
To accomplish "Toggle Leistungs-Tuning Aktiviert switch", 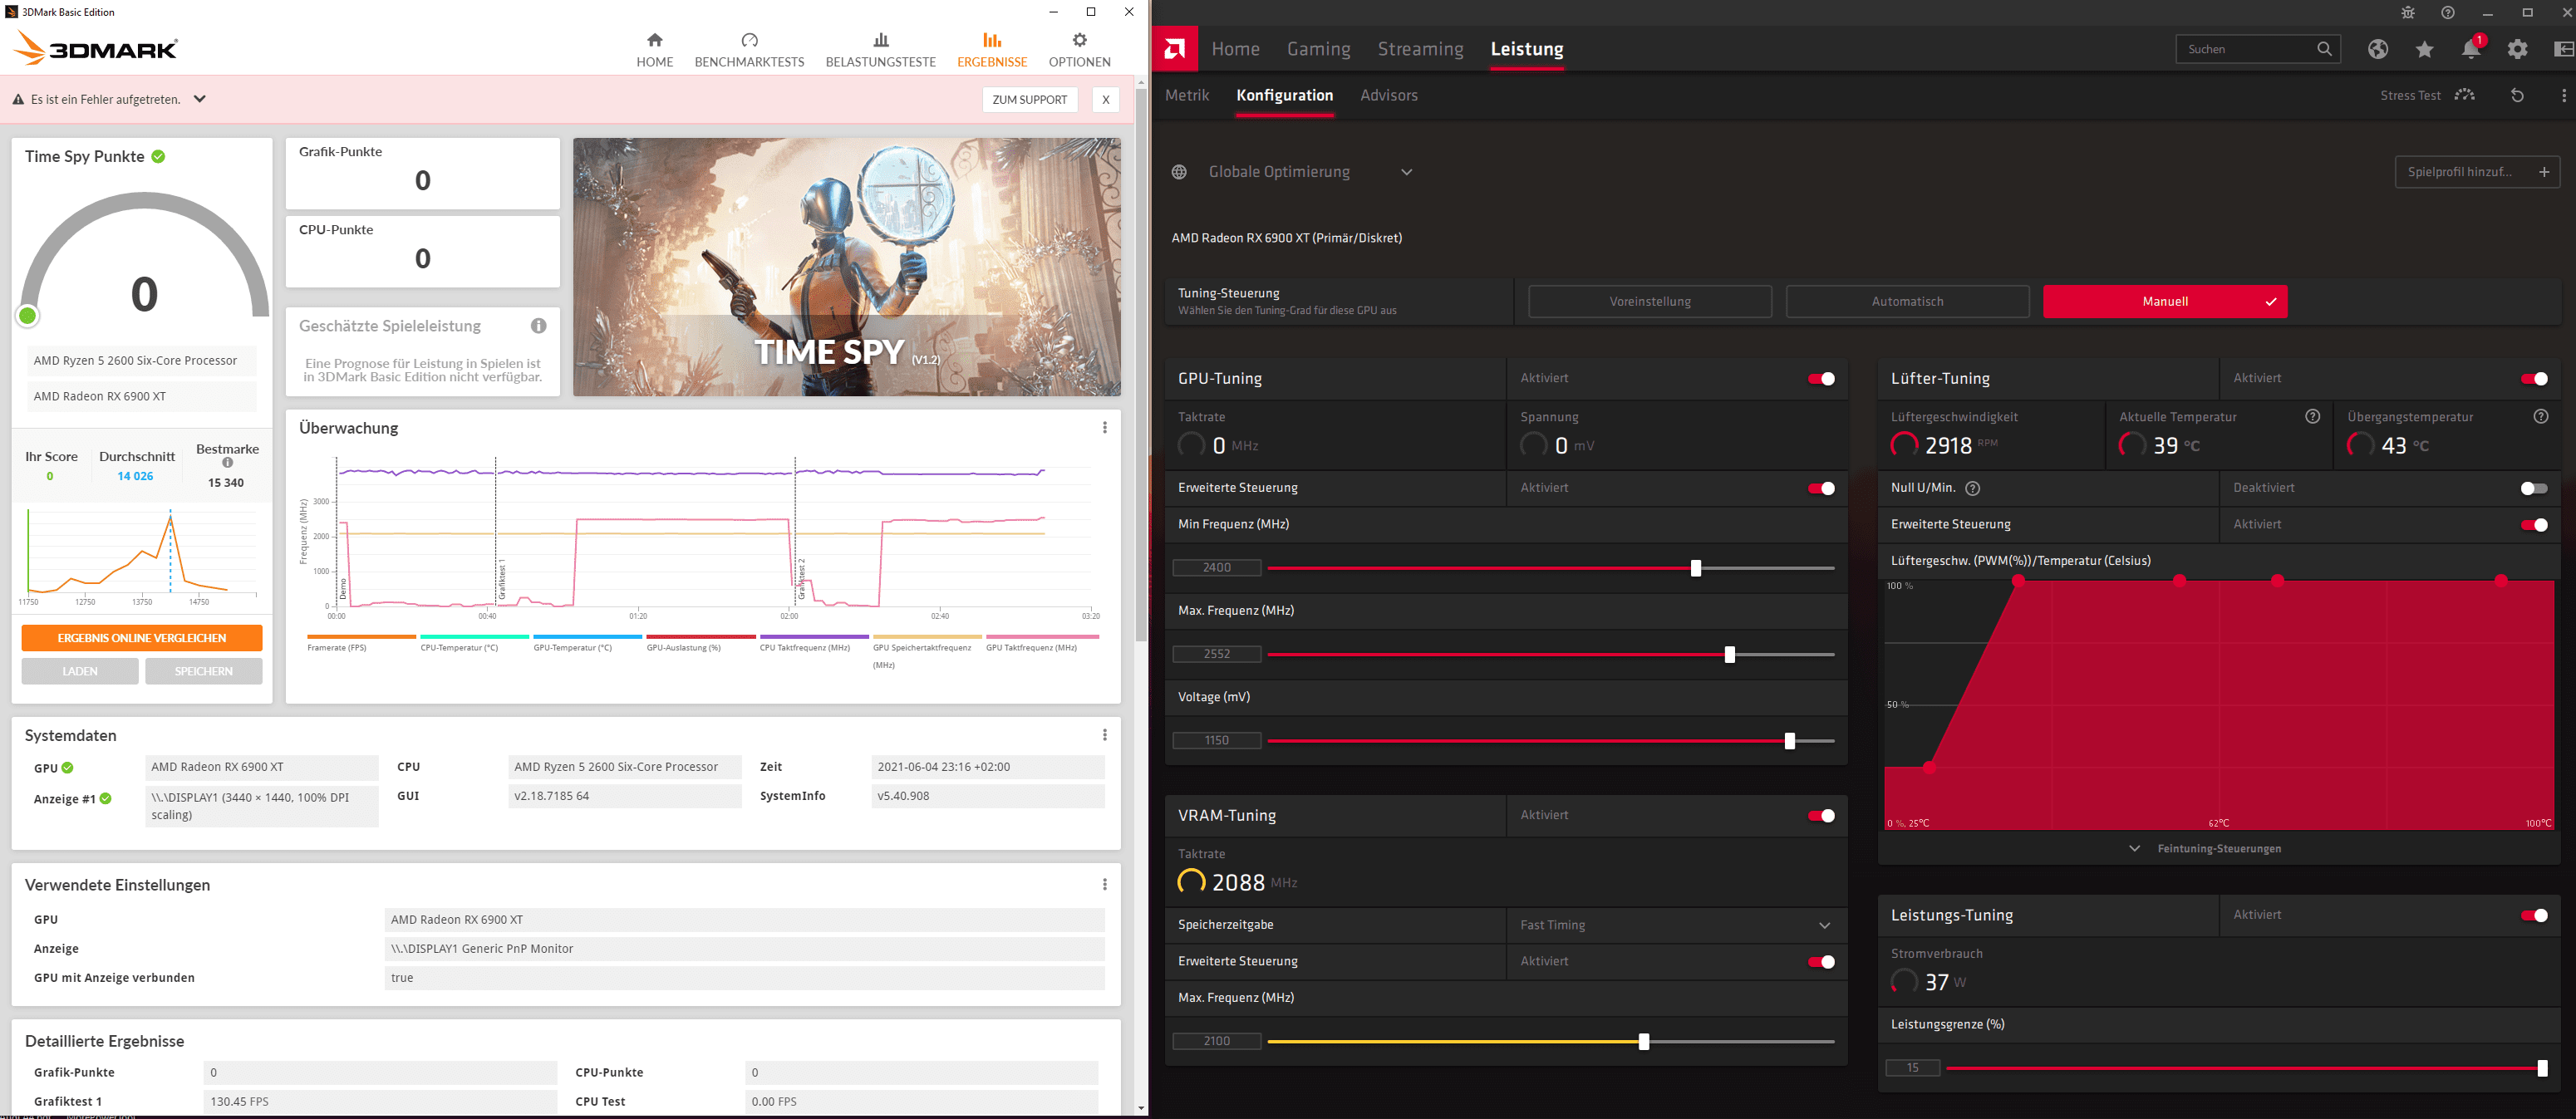I will [x=2534, y=916].
